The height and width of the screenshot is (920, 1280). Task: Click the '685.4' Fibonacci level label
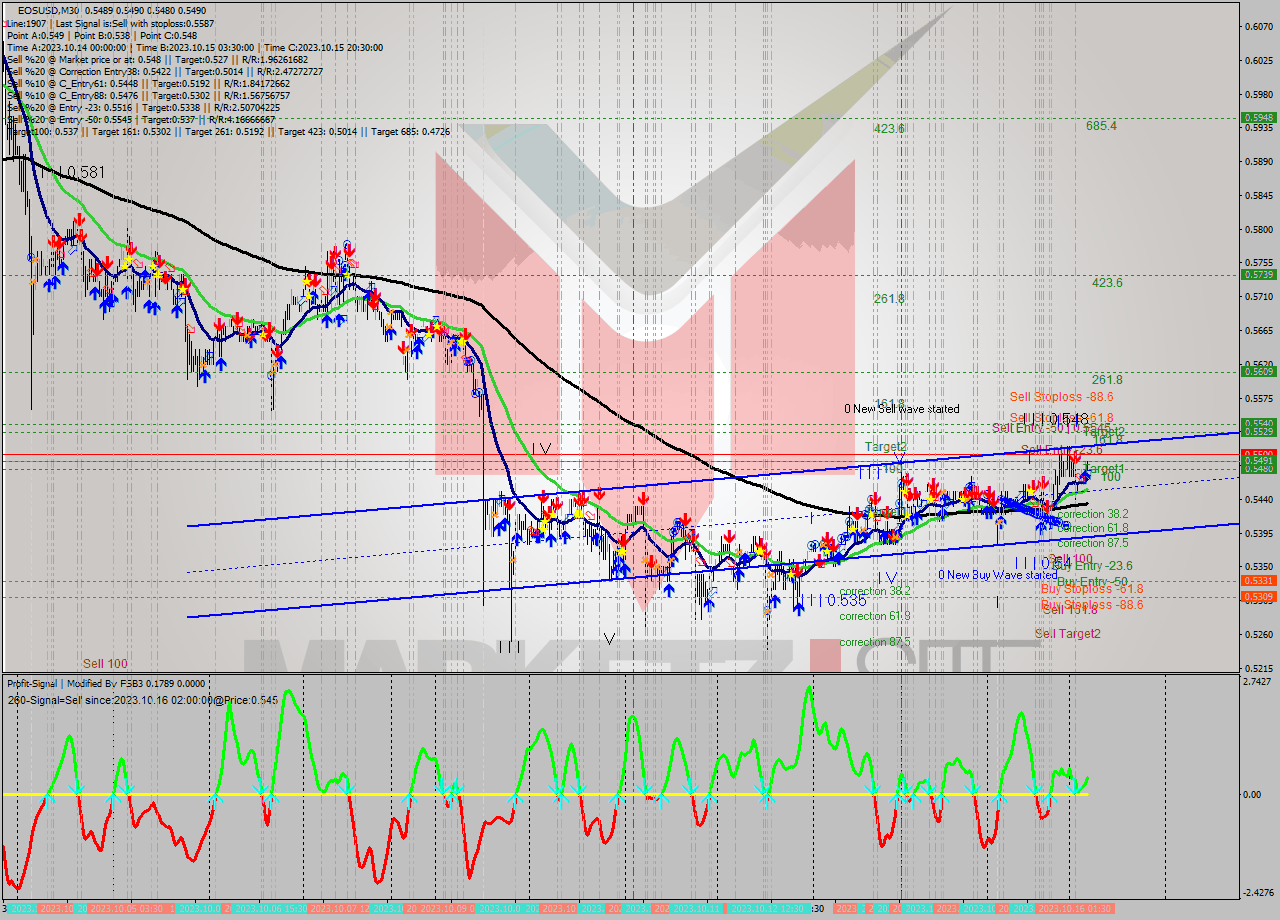point(1101,126)
